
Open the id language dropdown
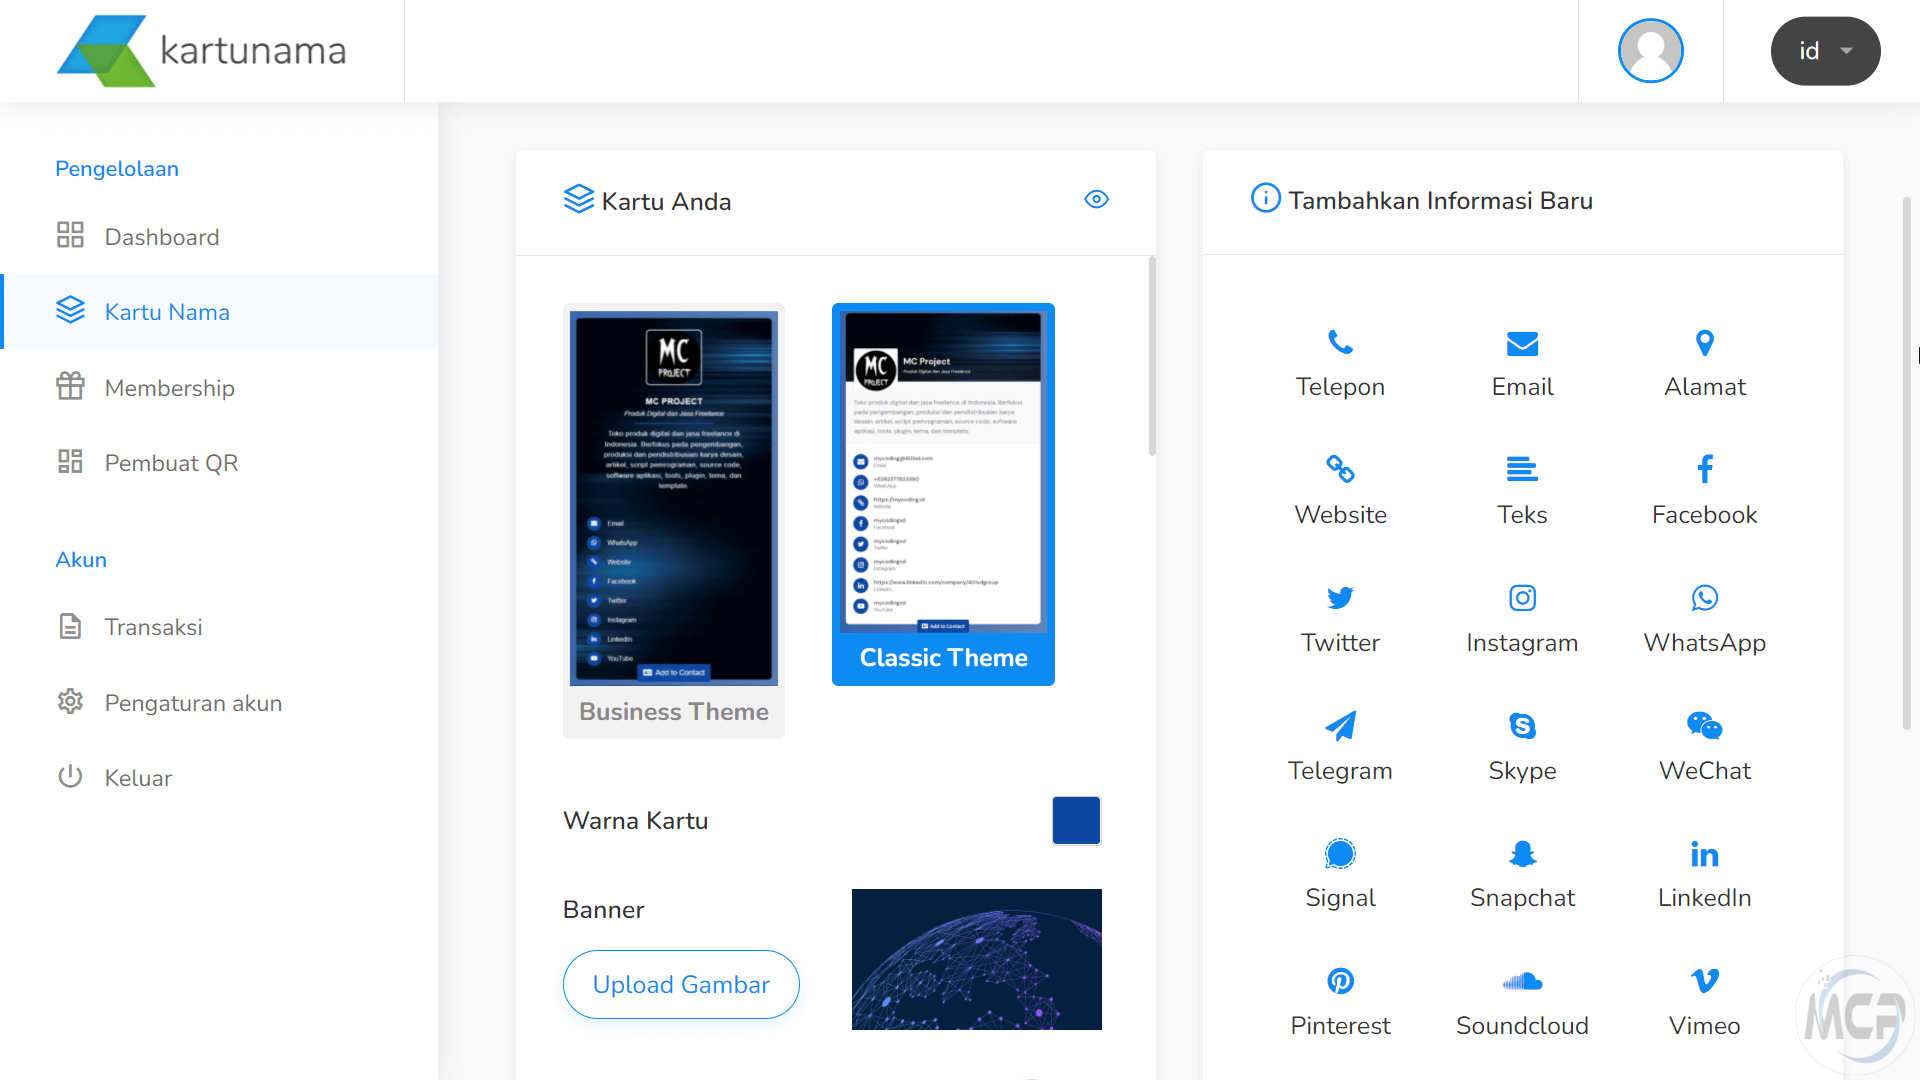click(1825, 51)
